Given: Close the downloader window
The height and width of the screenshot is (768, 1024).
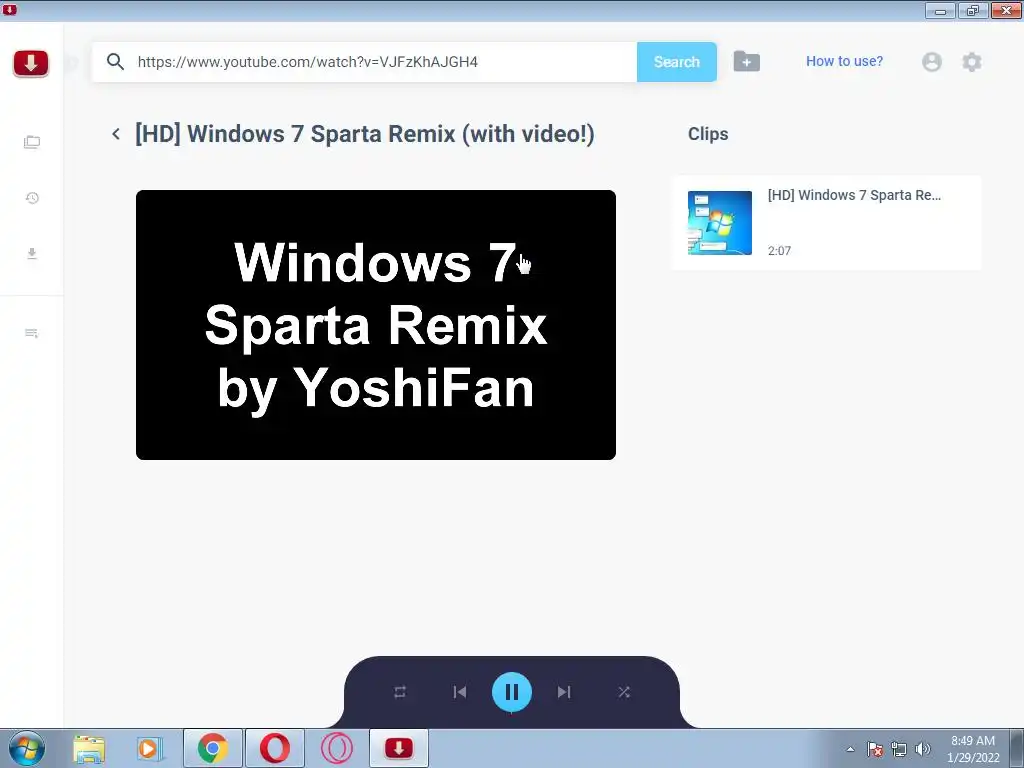Looking at the screenshot, I should (1006, 10).
